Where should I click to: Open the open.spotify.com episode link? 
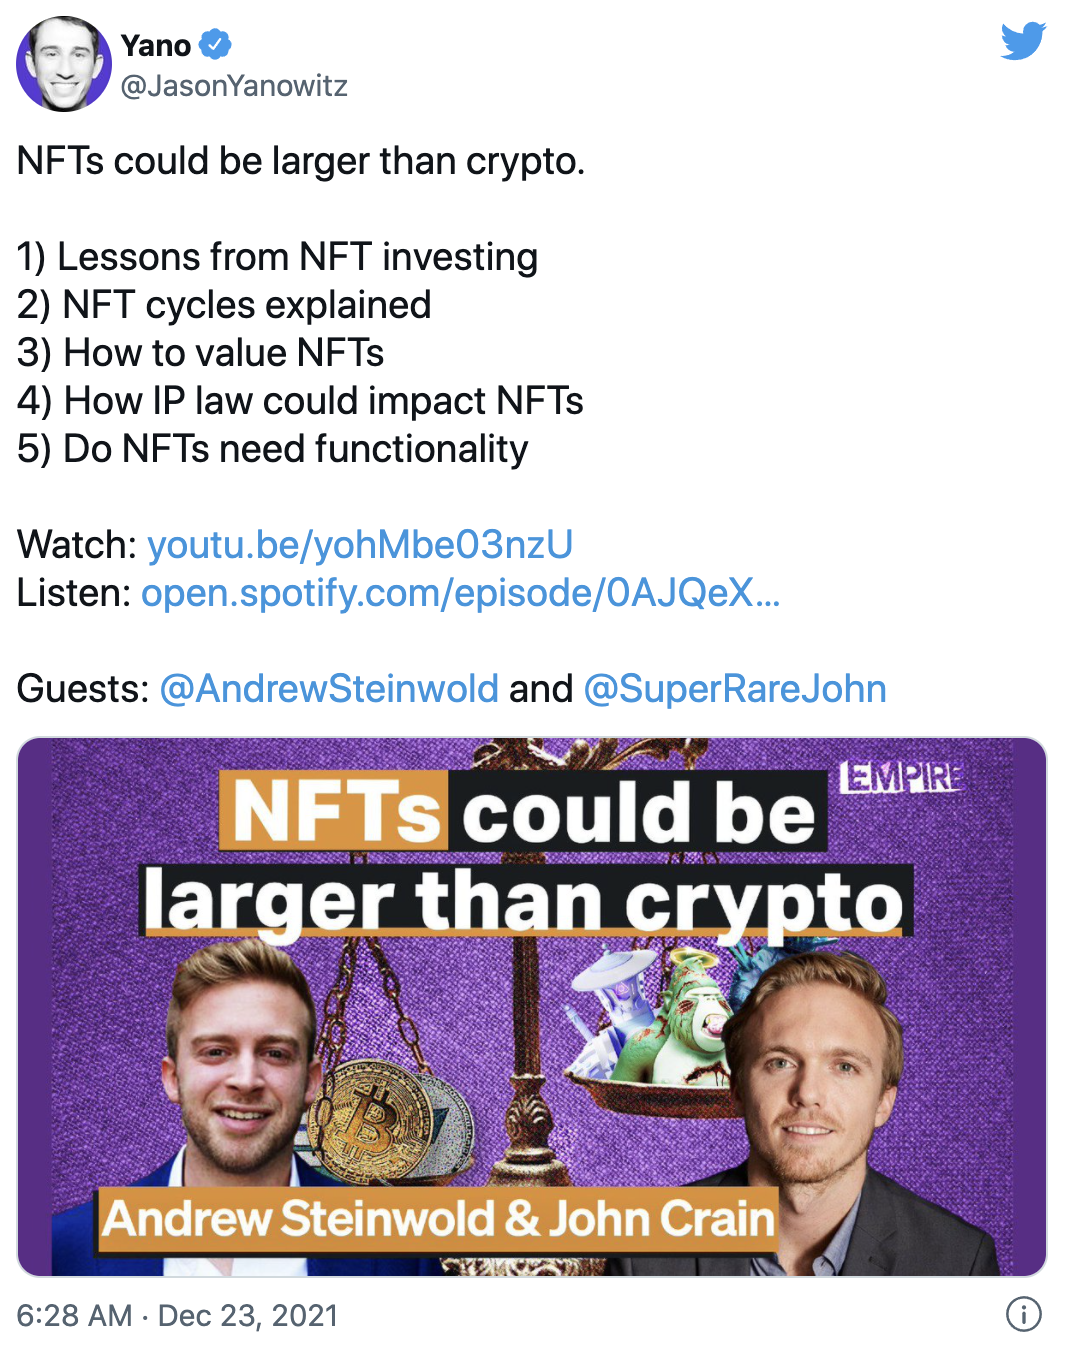pyautogui.click(x=460, y=593)
